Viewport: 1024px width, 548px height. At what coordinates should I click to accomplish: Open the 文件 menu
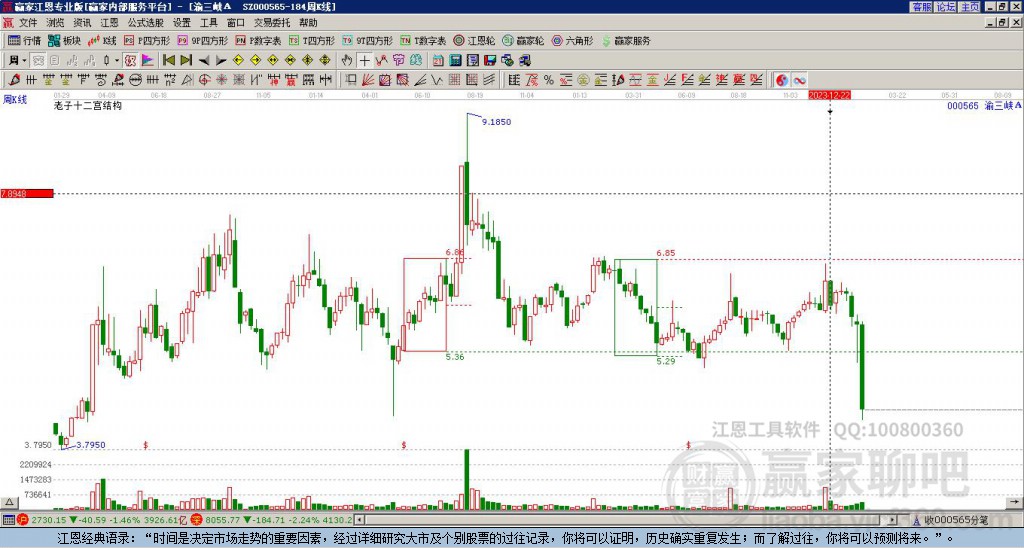click(28, 23)
